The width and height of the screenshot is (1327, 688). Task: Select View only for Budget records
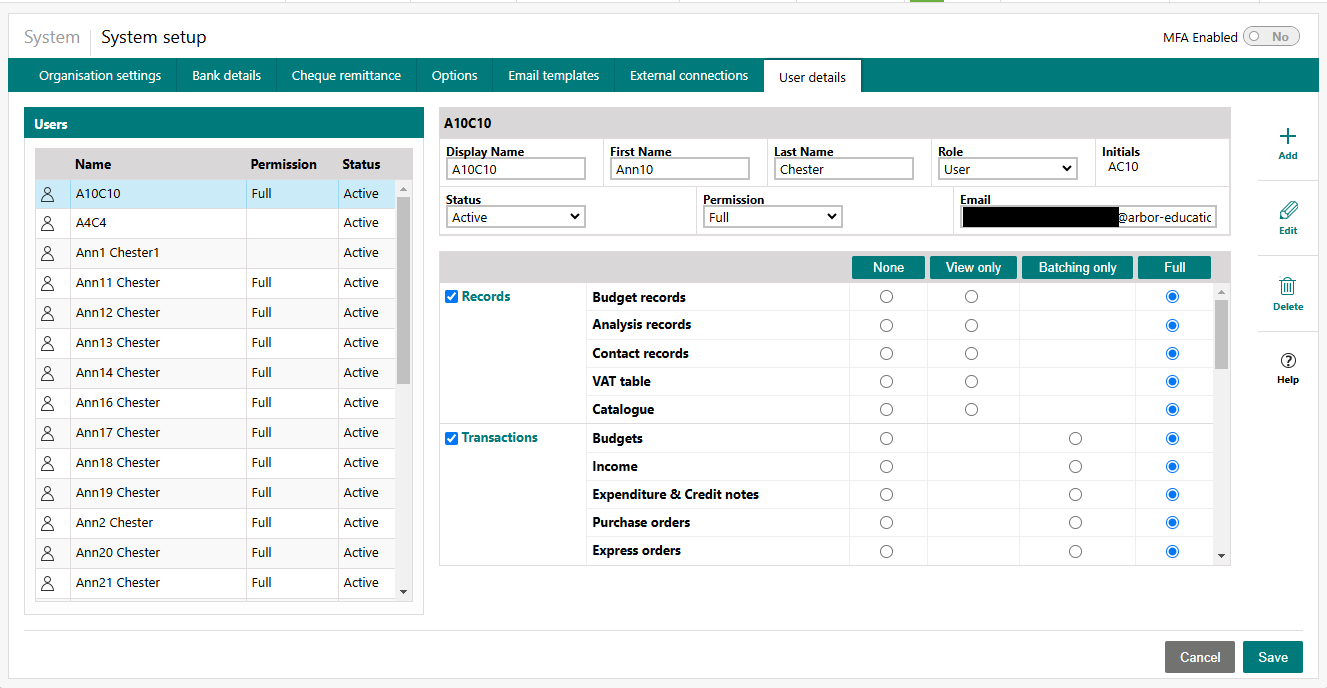[971, 297]
